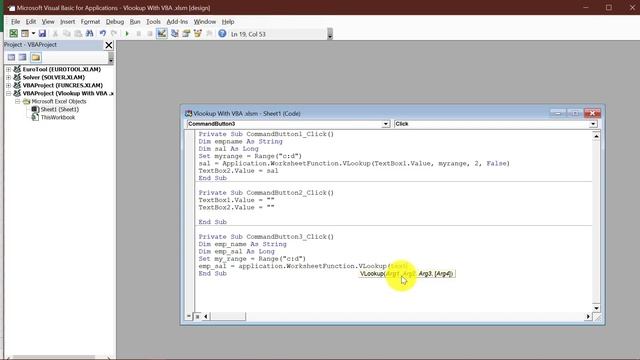
Task: Click the Reset stop icon
Action: [150, 34]
